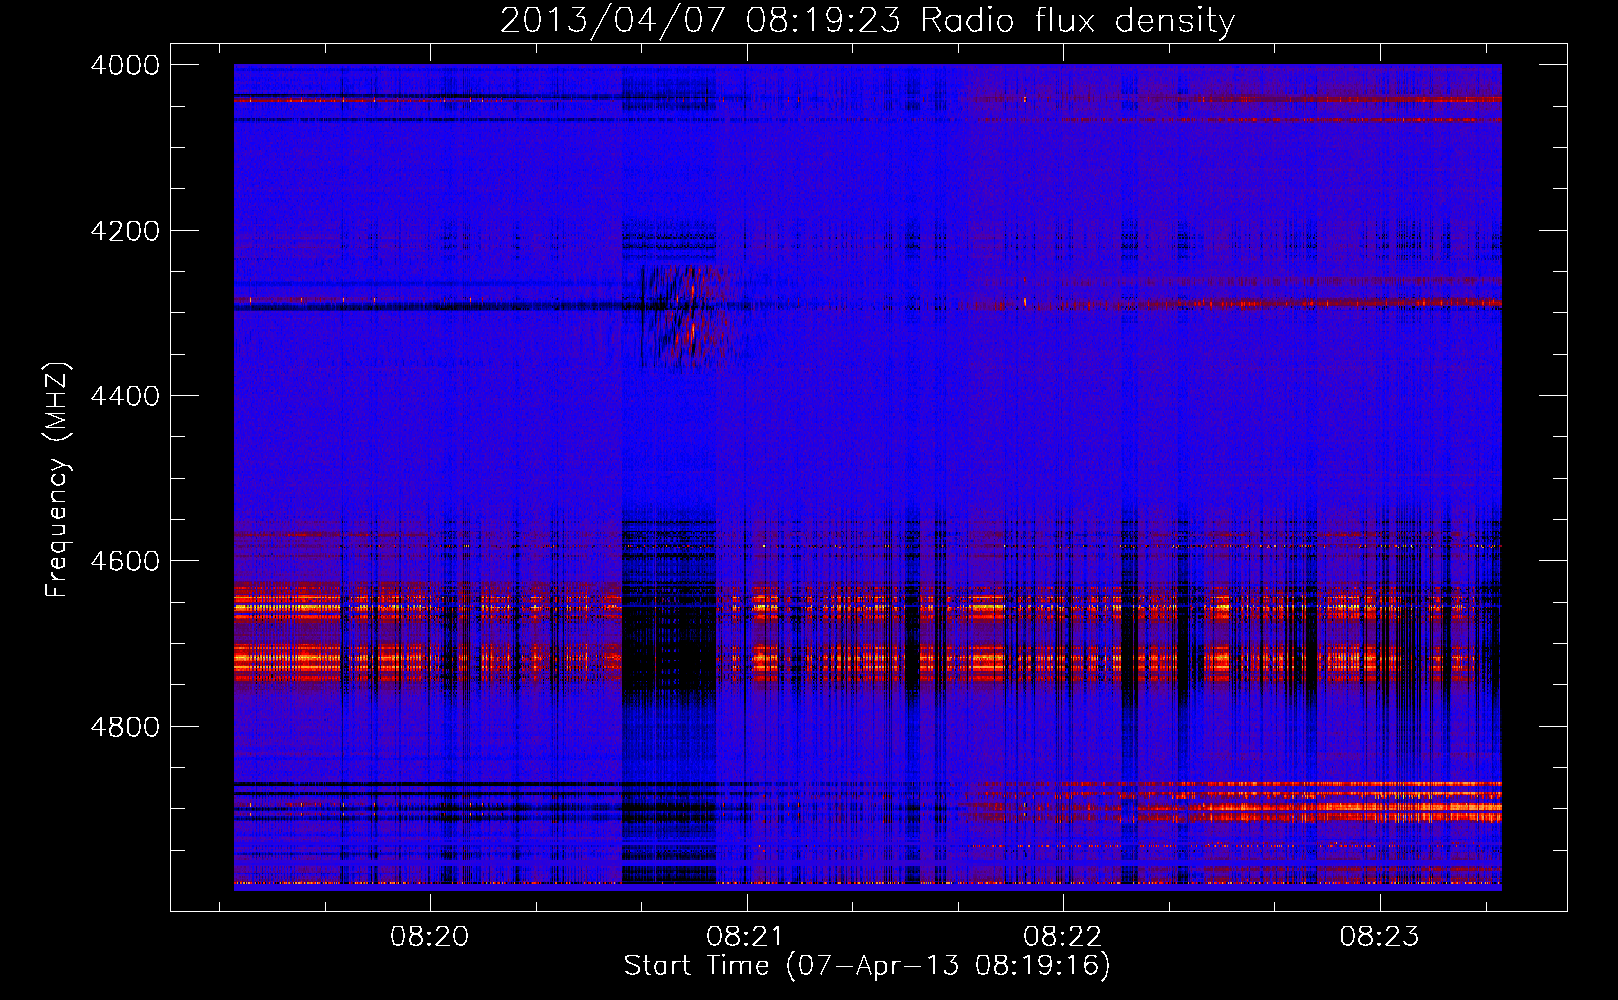
Task: Click the 'Start Time (07-Apr-13 08:19:16)' caption
Action: [x=867, y=966]
